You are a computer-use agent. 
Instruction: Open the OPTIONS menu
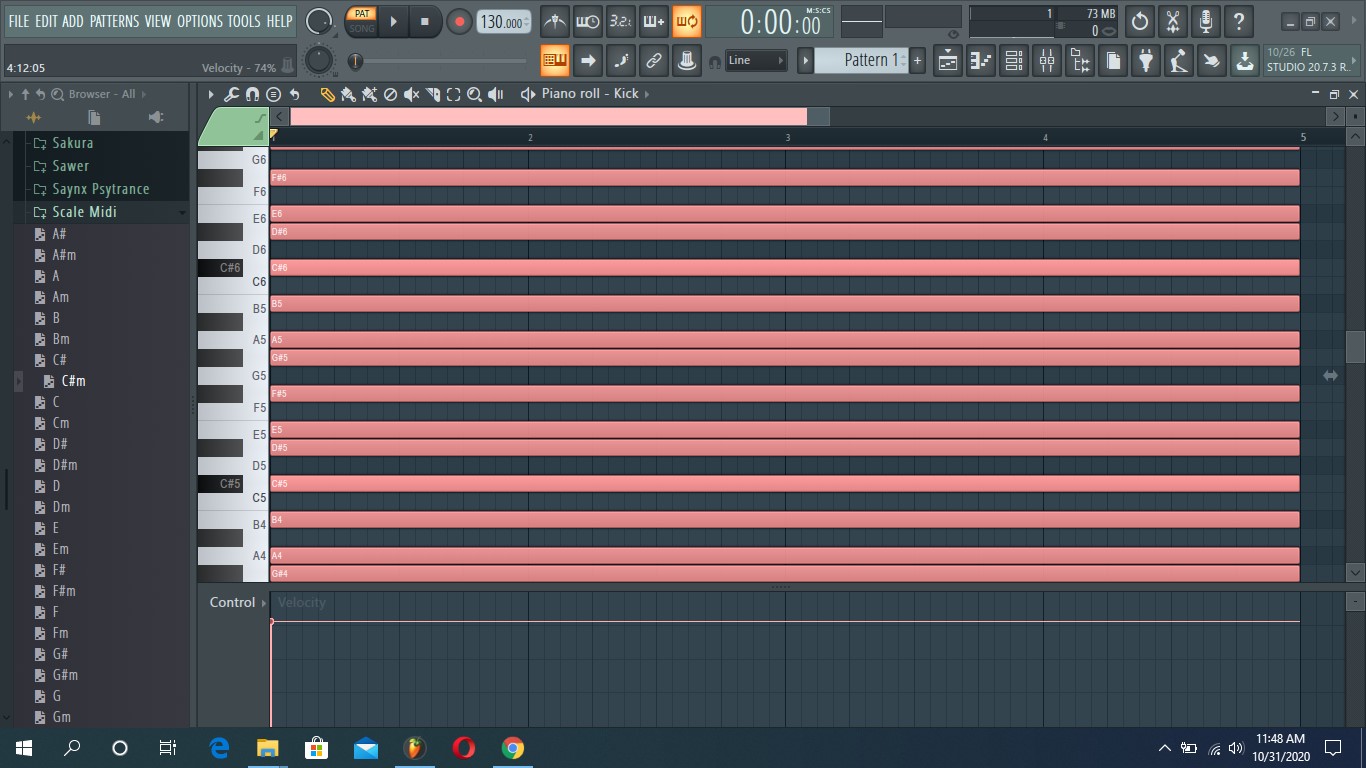coord(200,21)
